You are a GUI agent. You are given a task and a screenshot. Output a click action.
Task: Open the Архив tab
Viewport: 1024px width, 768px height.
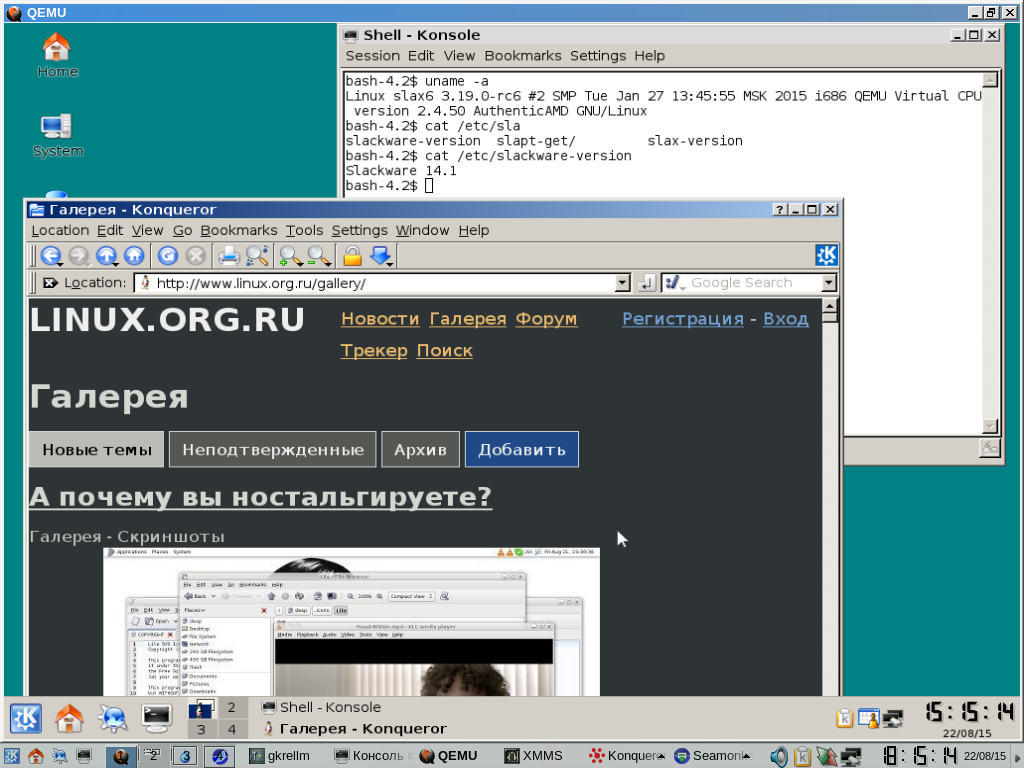[421, 449]
